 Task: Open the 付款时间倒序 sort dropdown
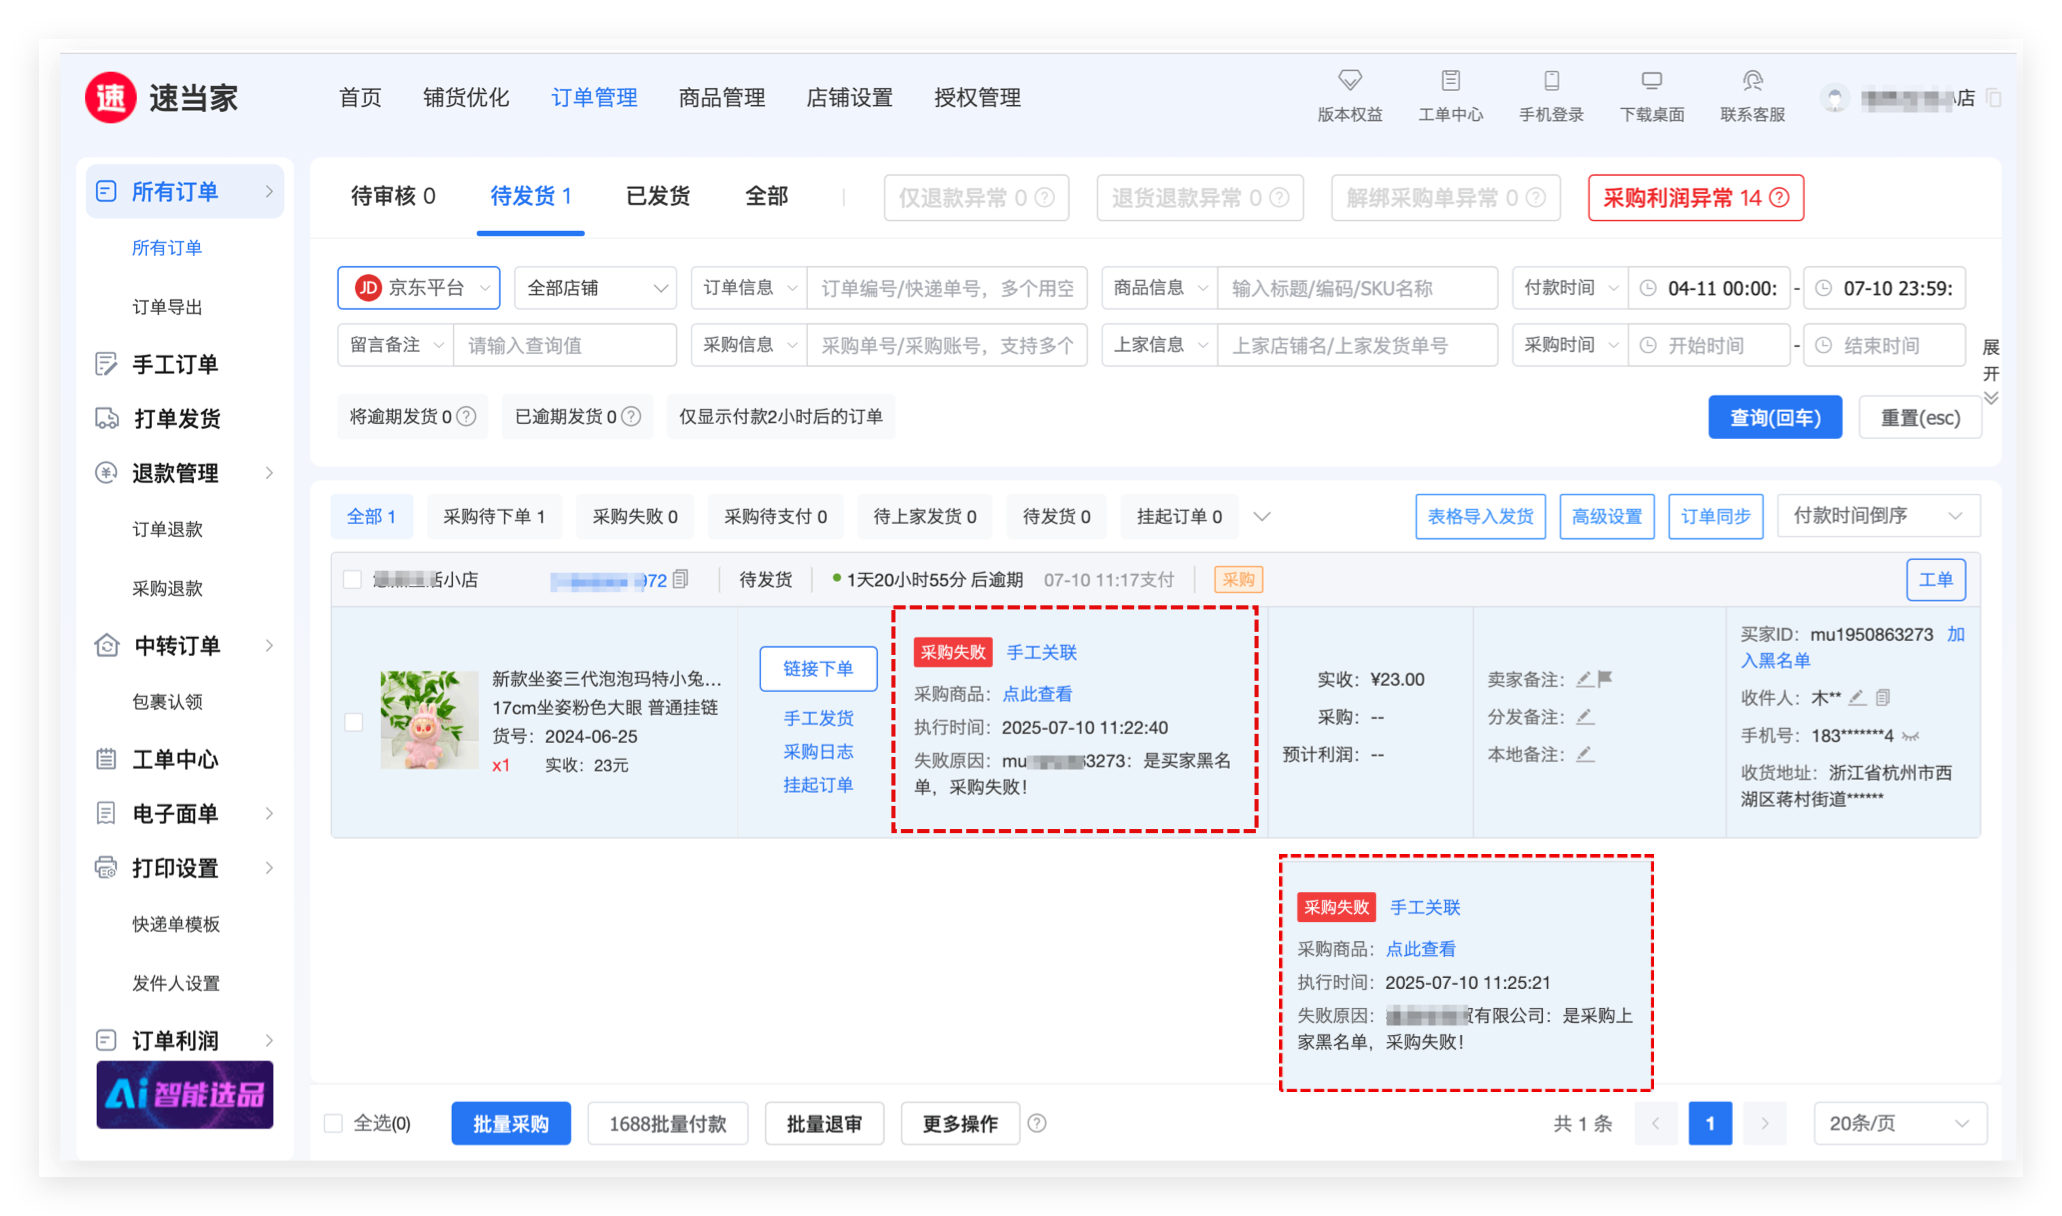point(1877,516)
